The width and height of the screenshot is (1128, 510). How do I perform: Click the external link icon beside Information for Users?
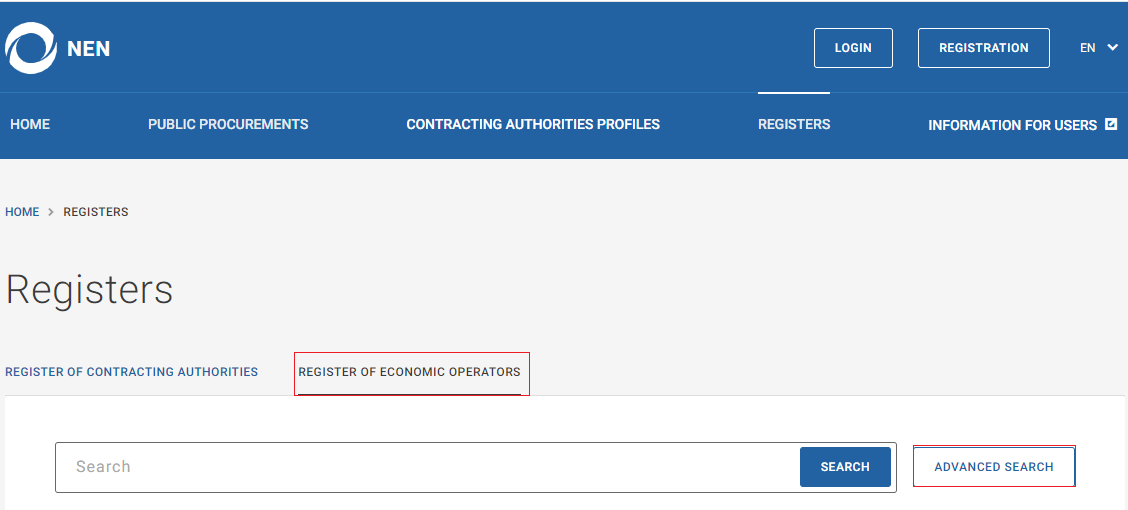pyautogui.click(x=1111, y=125)
